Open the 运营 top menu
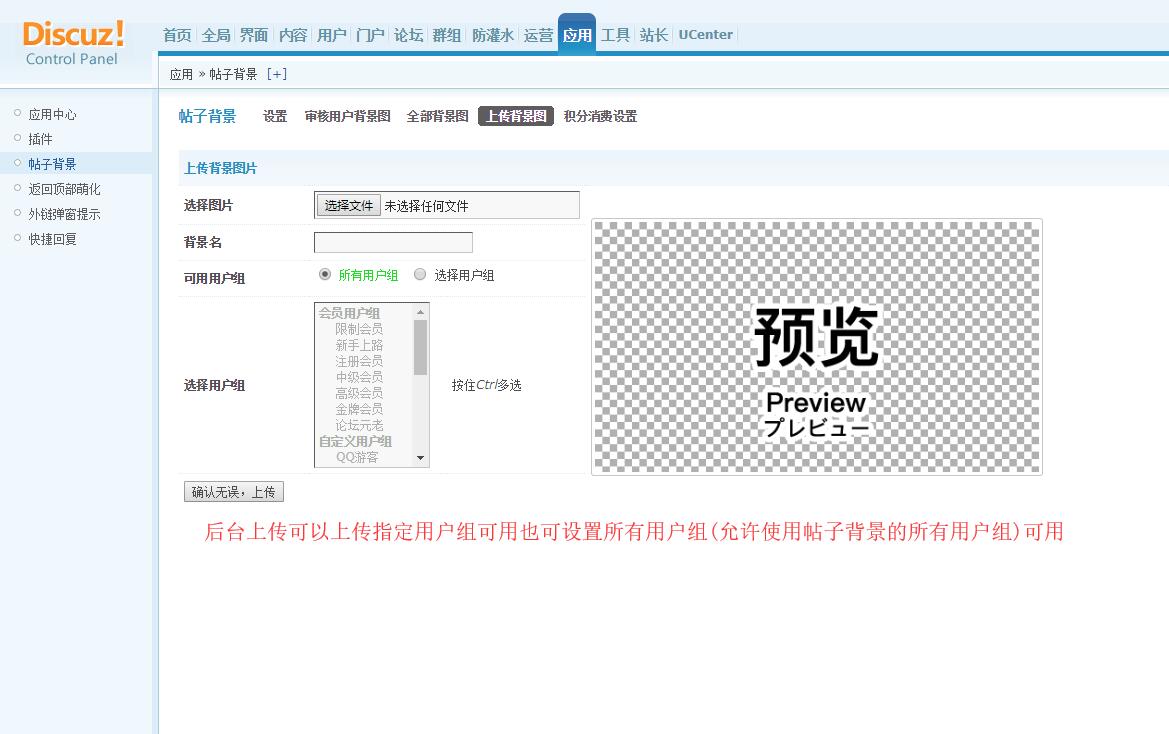Screen dimensions: 1169x734 point(538,35)
